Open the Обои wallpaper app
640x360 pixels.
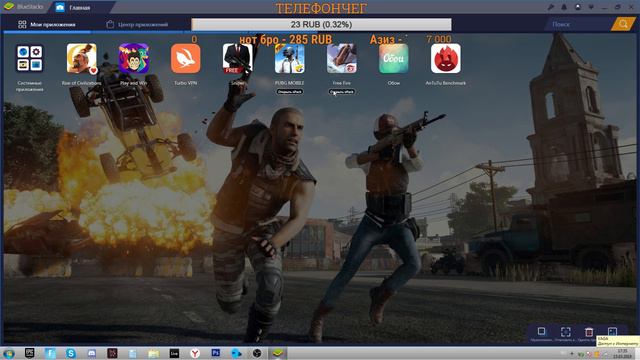pos(393,58)
